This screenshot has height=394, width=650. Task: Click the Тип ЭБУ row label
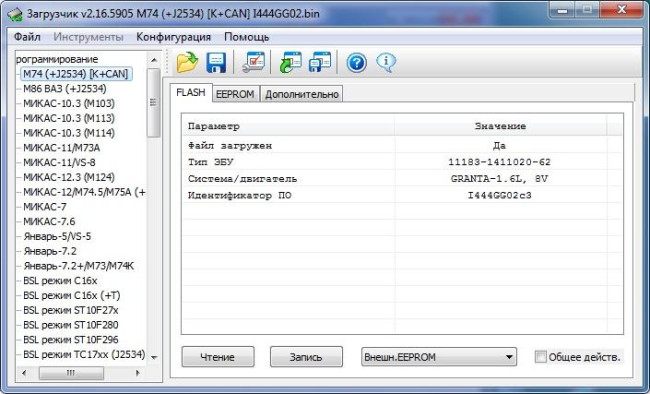pos(211,162)
